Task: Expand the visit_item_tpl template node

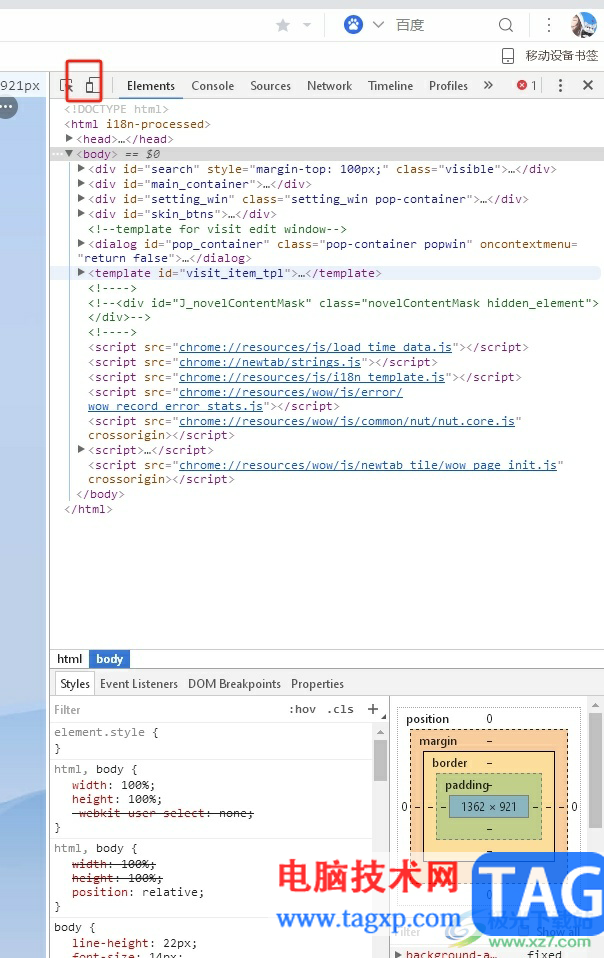Action: [81, 273]
